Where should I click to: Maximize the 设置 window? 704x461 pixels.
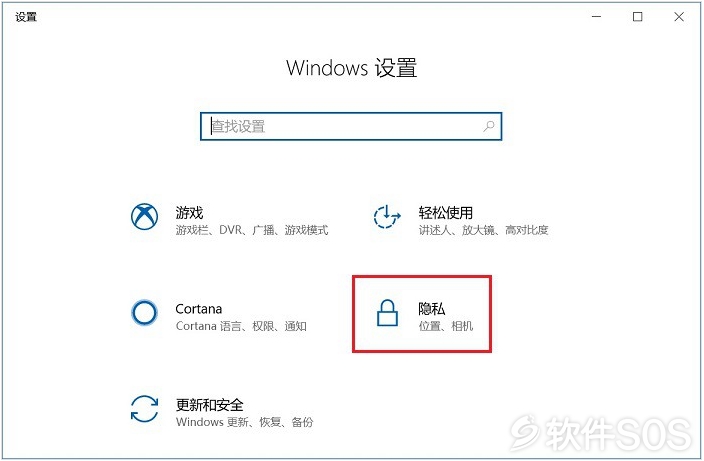coord(637,17)
